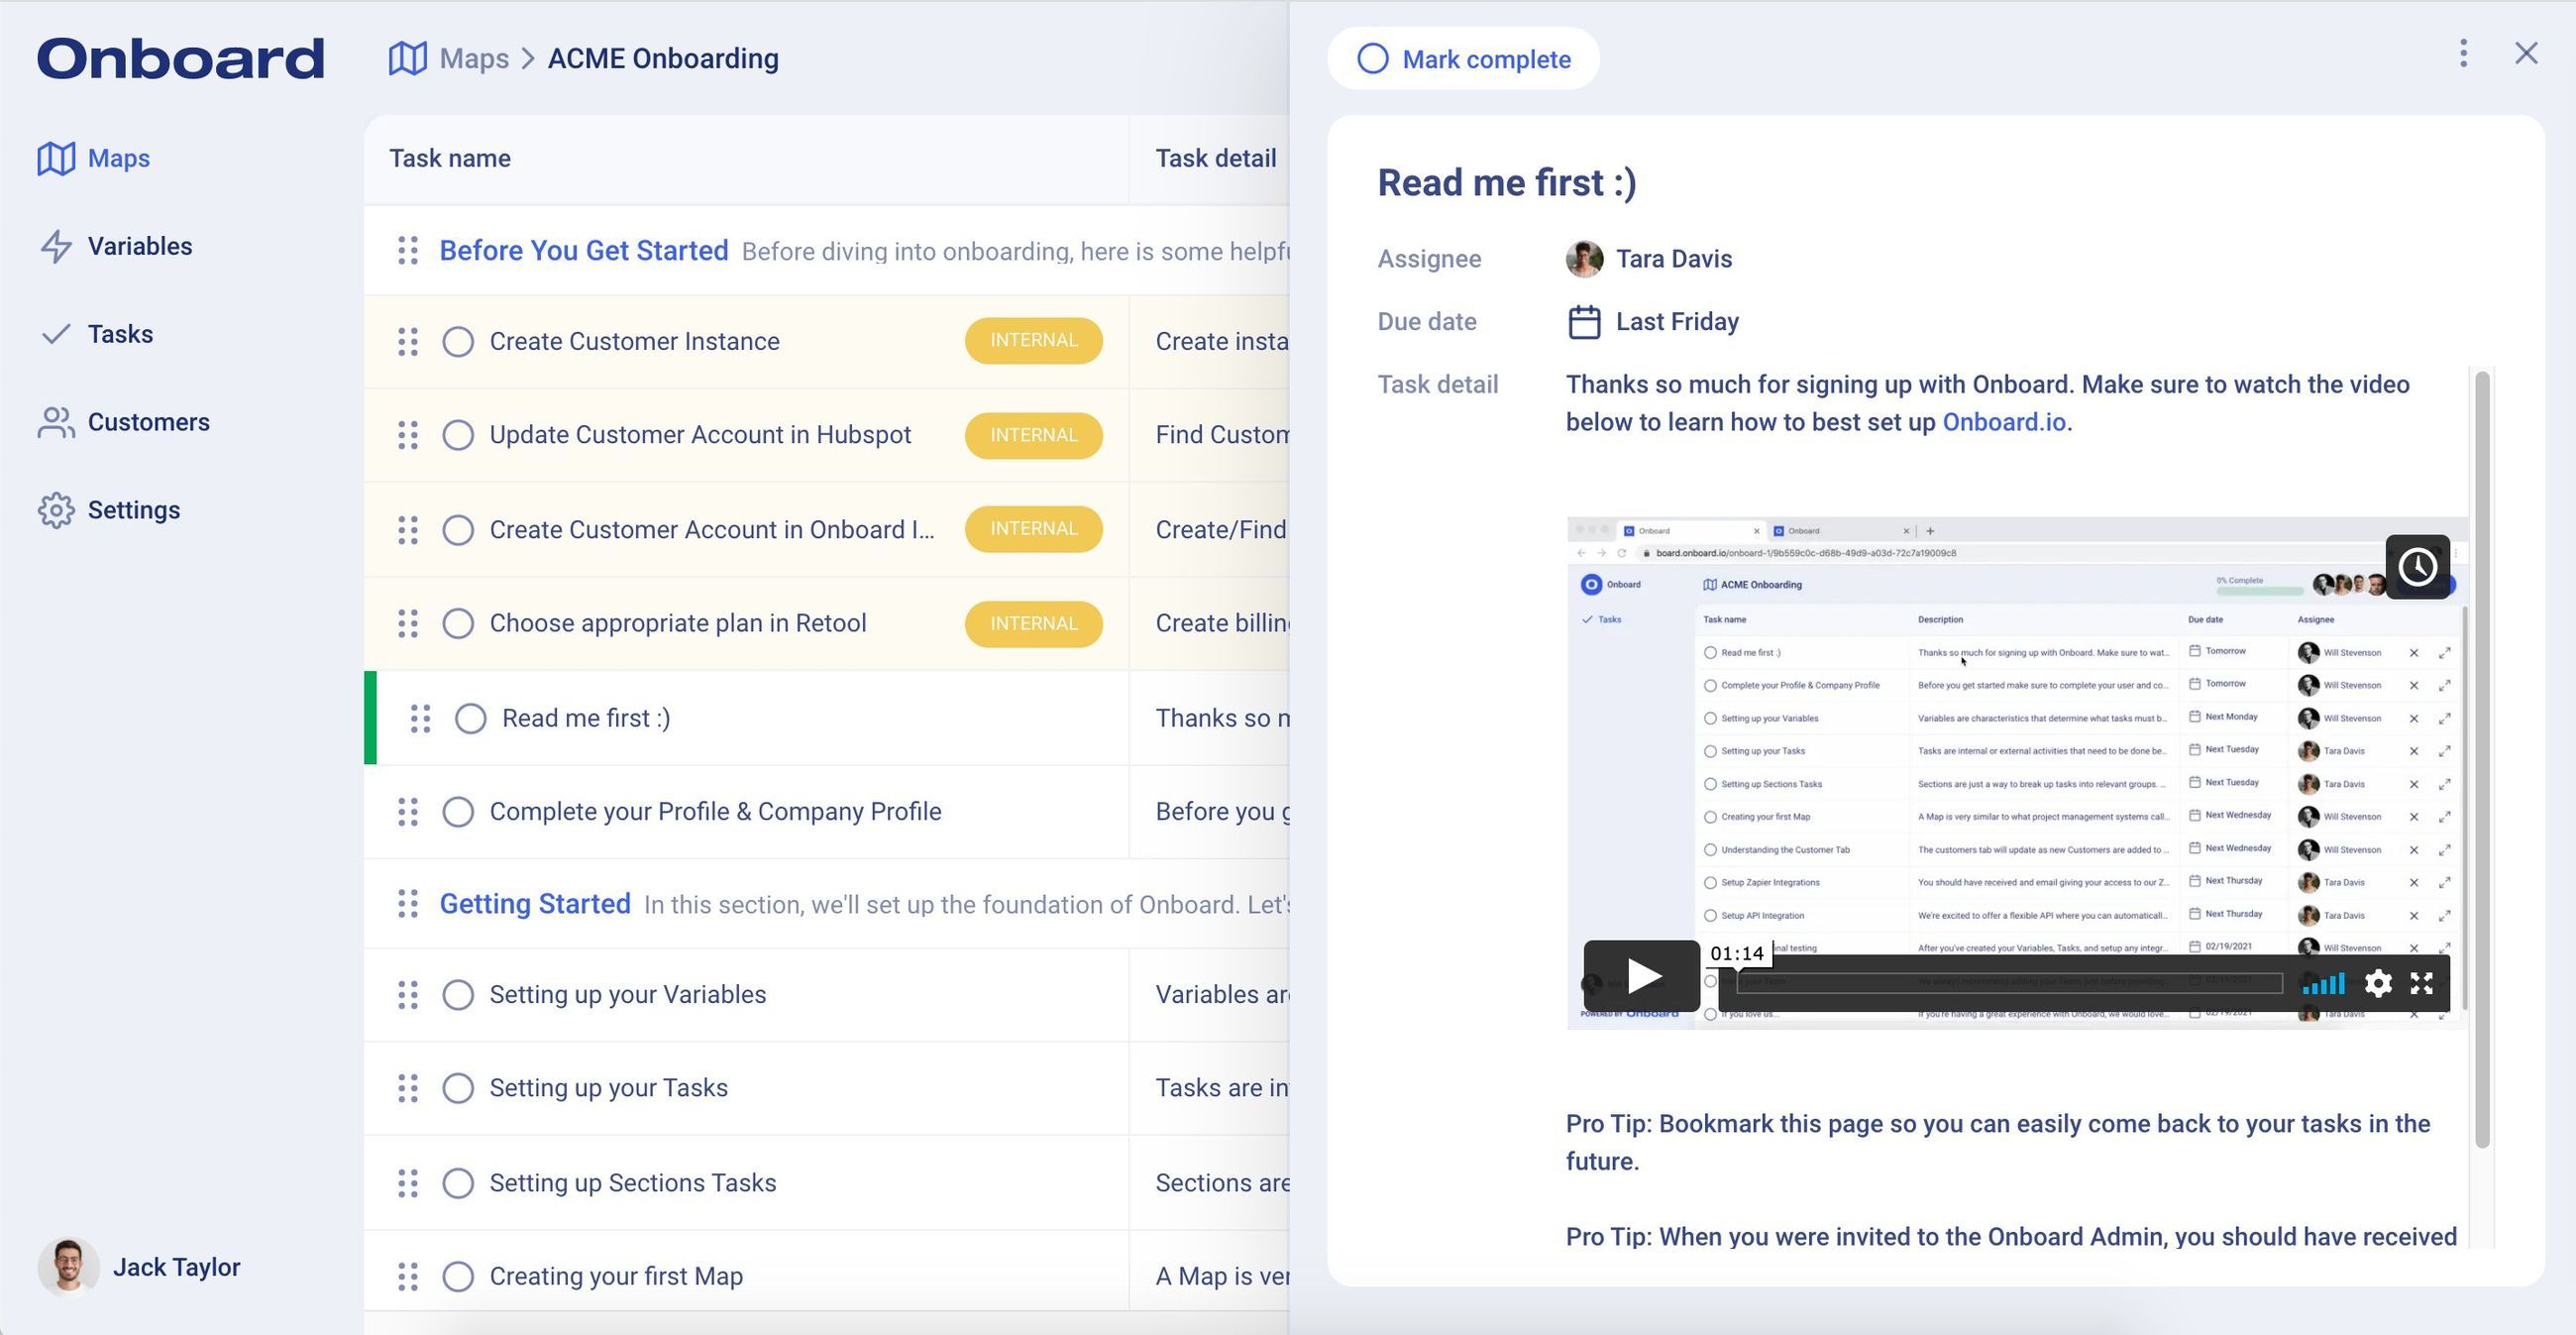Select Variables in the sidebar
Image resolution: width=2576 pixels, height=1335 pixels.
coord(140,246)
